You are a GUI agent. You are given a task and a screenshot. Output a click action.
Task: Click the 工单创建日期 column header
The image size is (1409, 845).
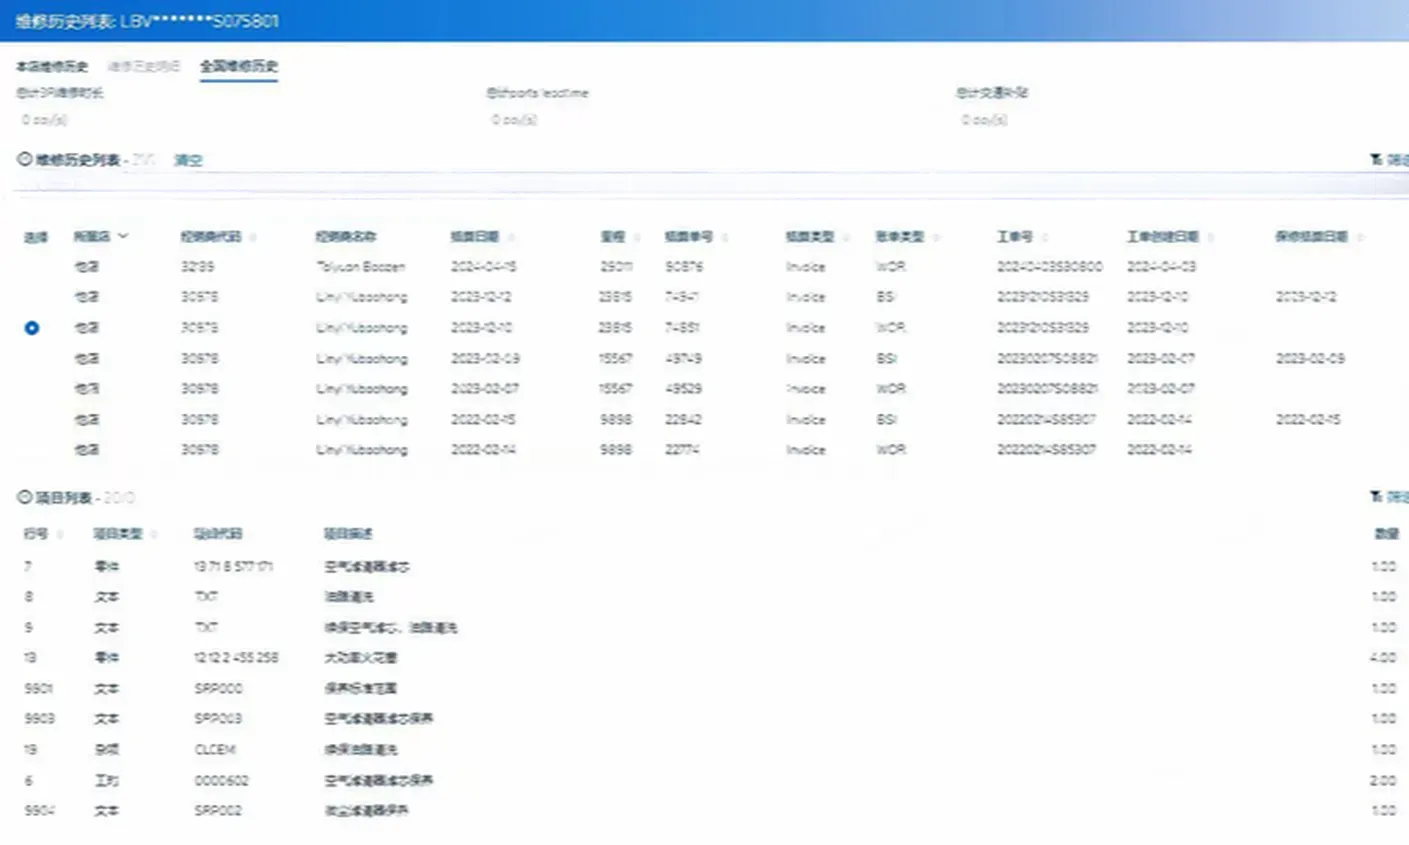pos(1162,237)
